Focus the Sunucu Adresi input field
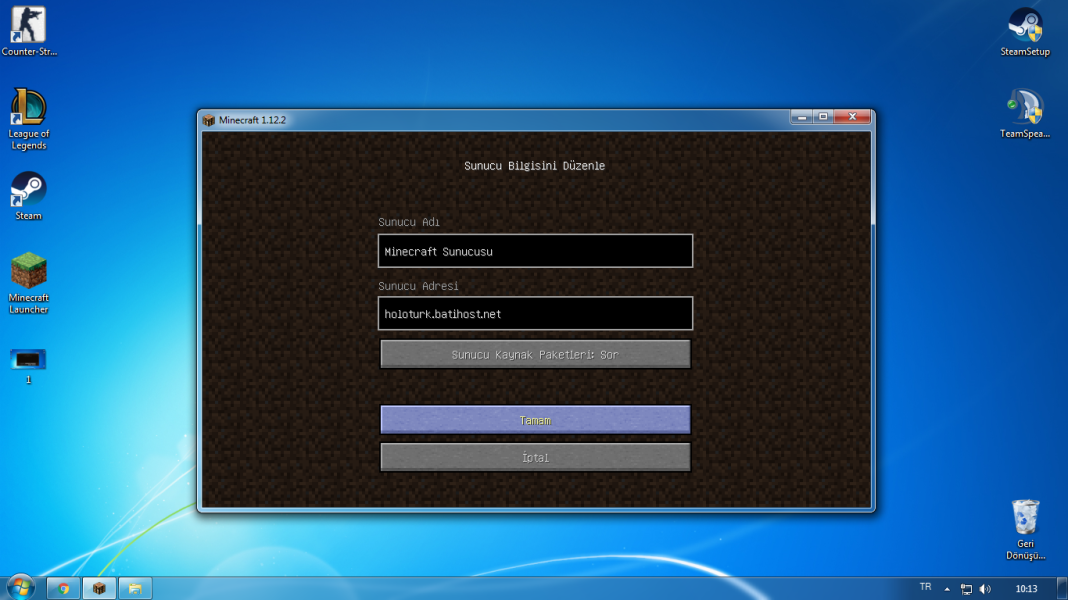This screenshot has height=600, width=1068. pos(535,313)
